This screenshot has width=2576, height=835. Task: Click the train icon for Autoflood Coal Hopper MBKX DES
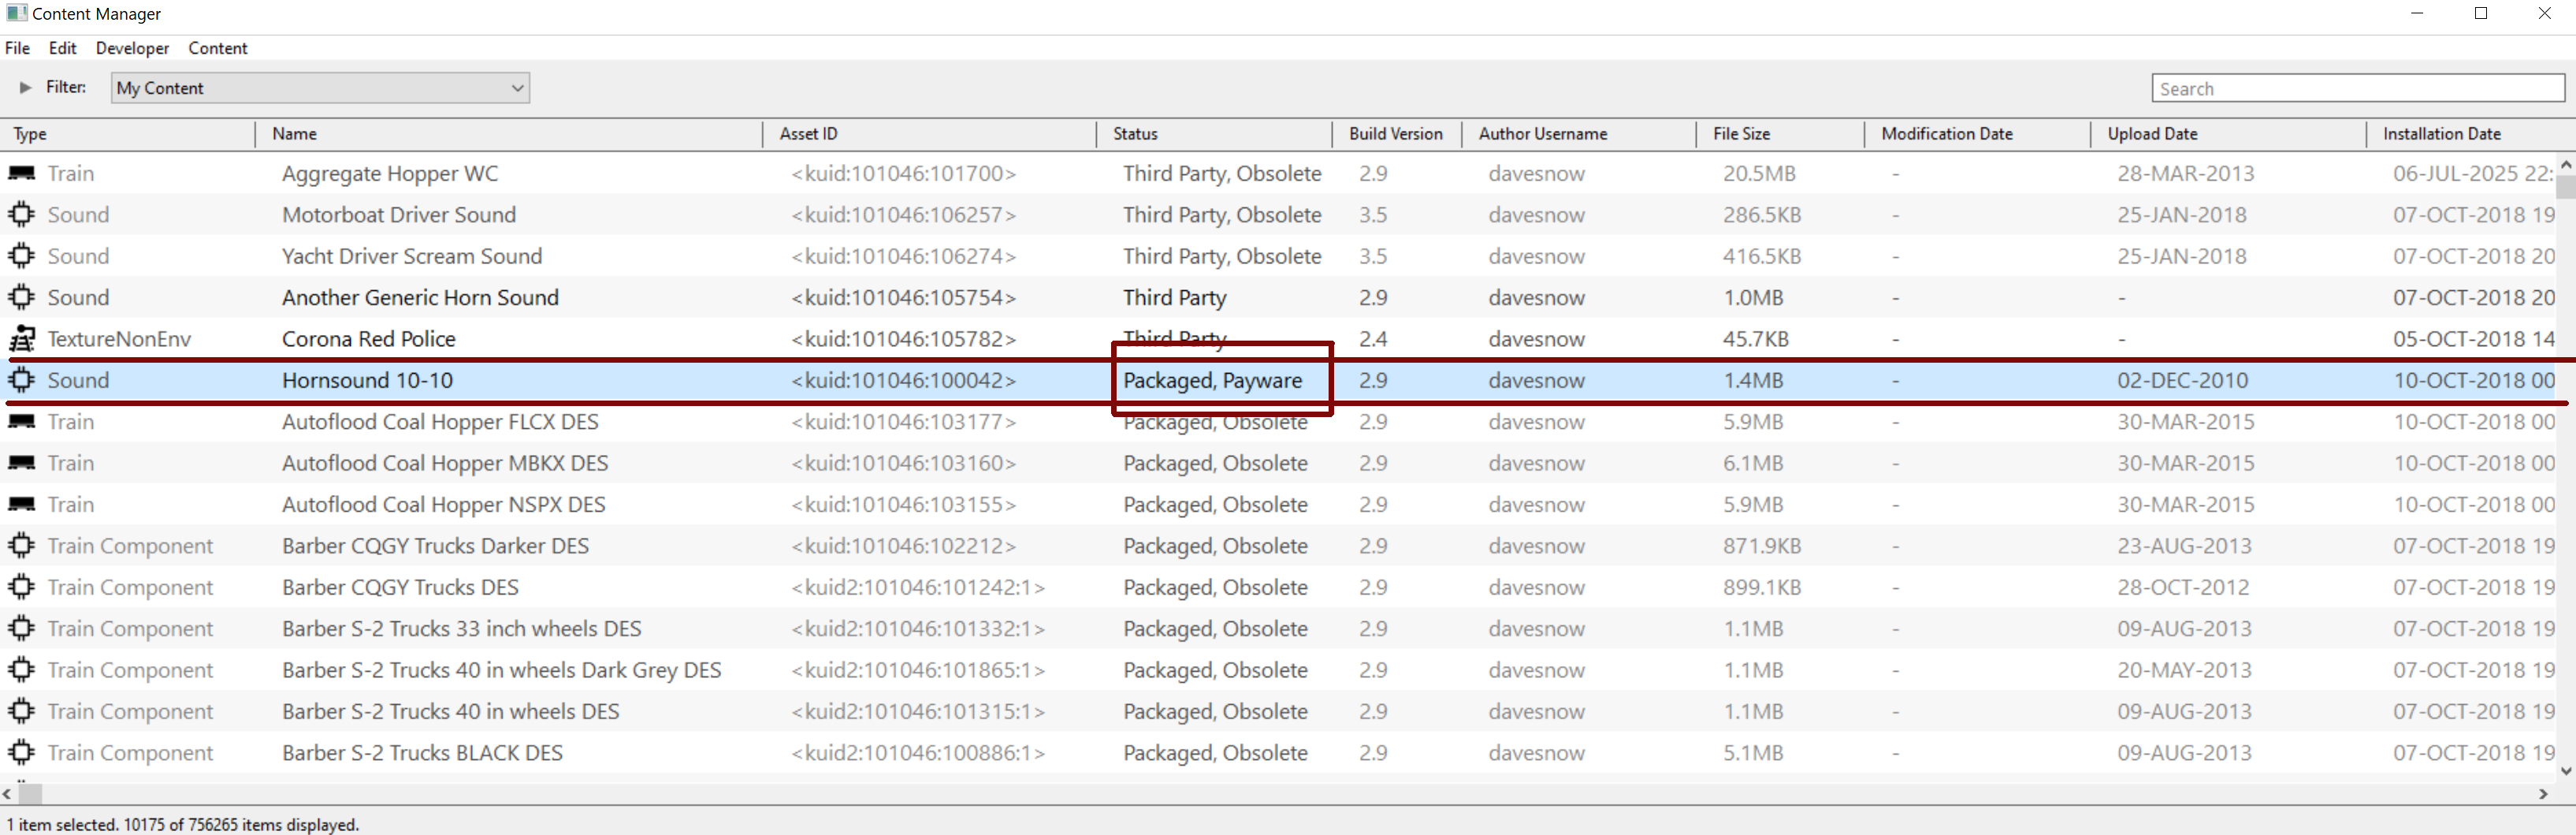[21, 463]
